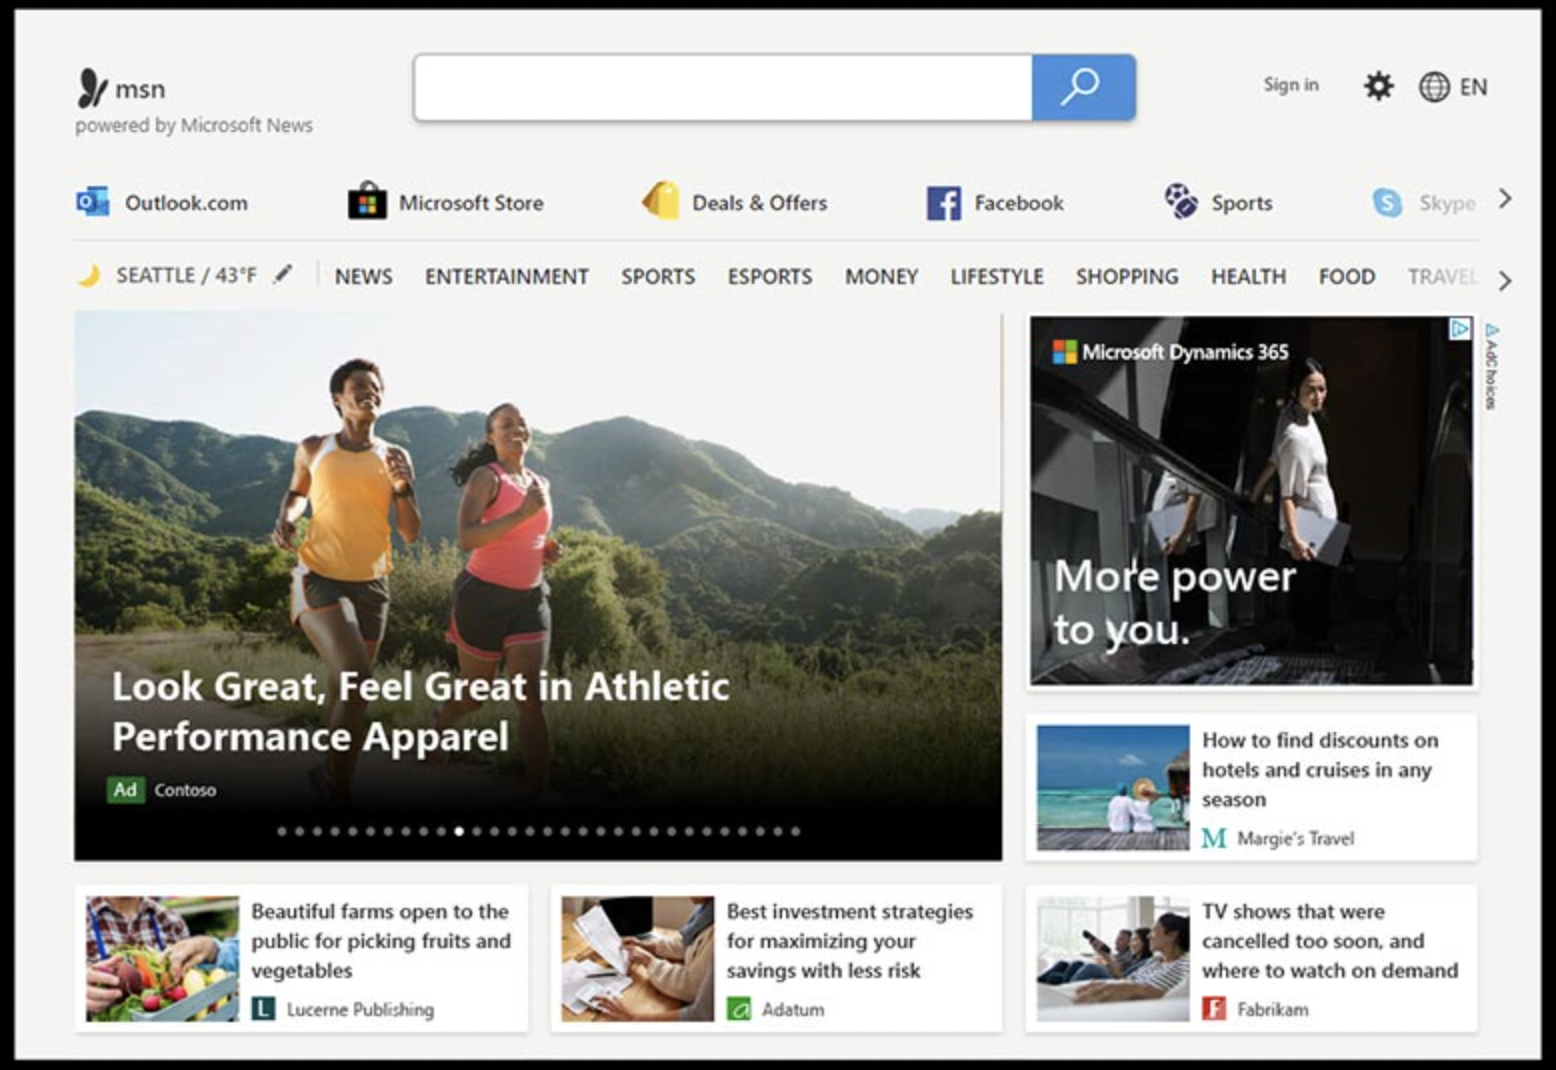The image size is (1556, 1070).
Task: Click the Sign in link
Action: 1291,86
